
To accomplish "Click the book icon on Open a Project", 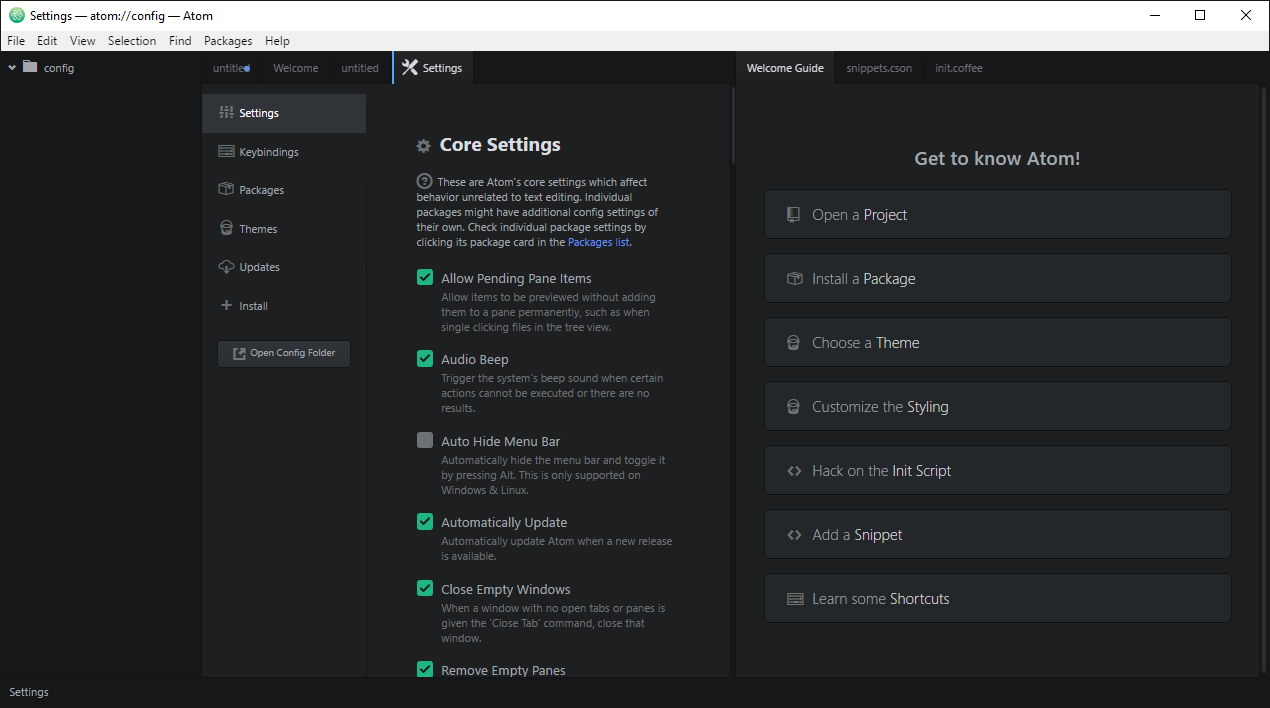I will pyautogui.click(x=793, y=214).
